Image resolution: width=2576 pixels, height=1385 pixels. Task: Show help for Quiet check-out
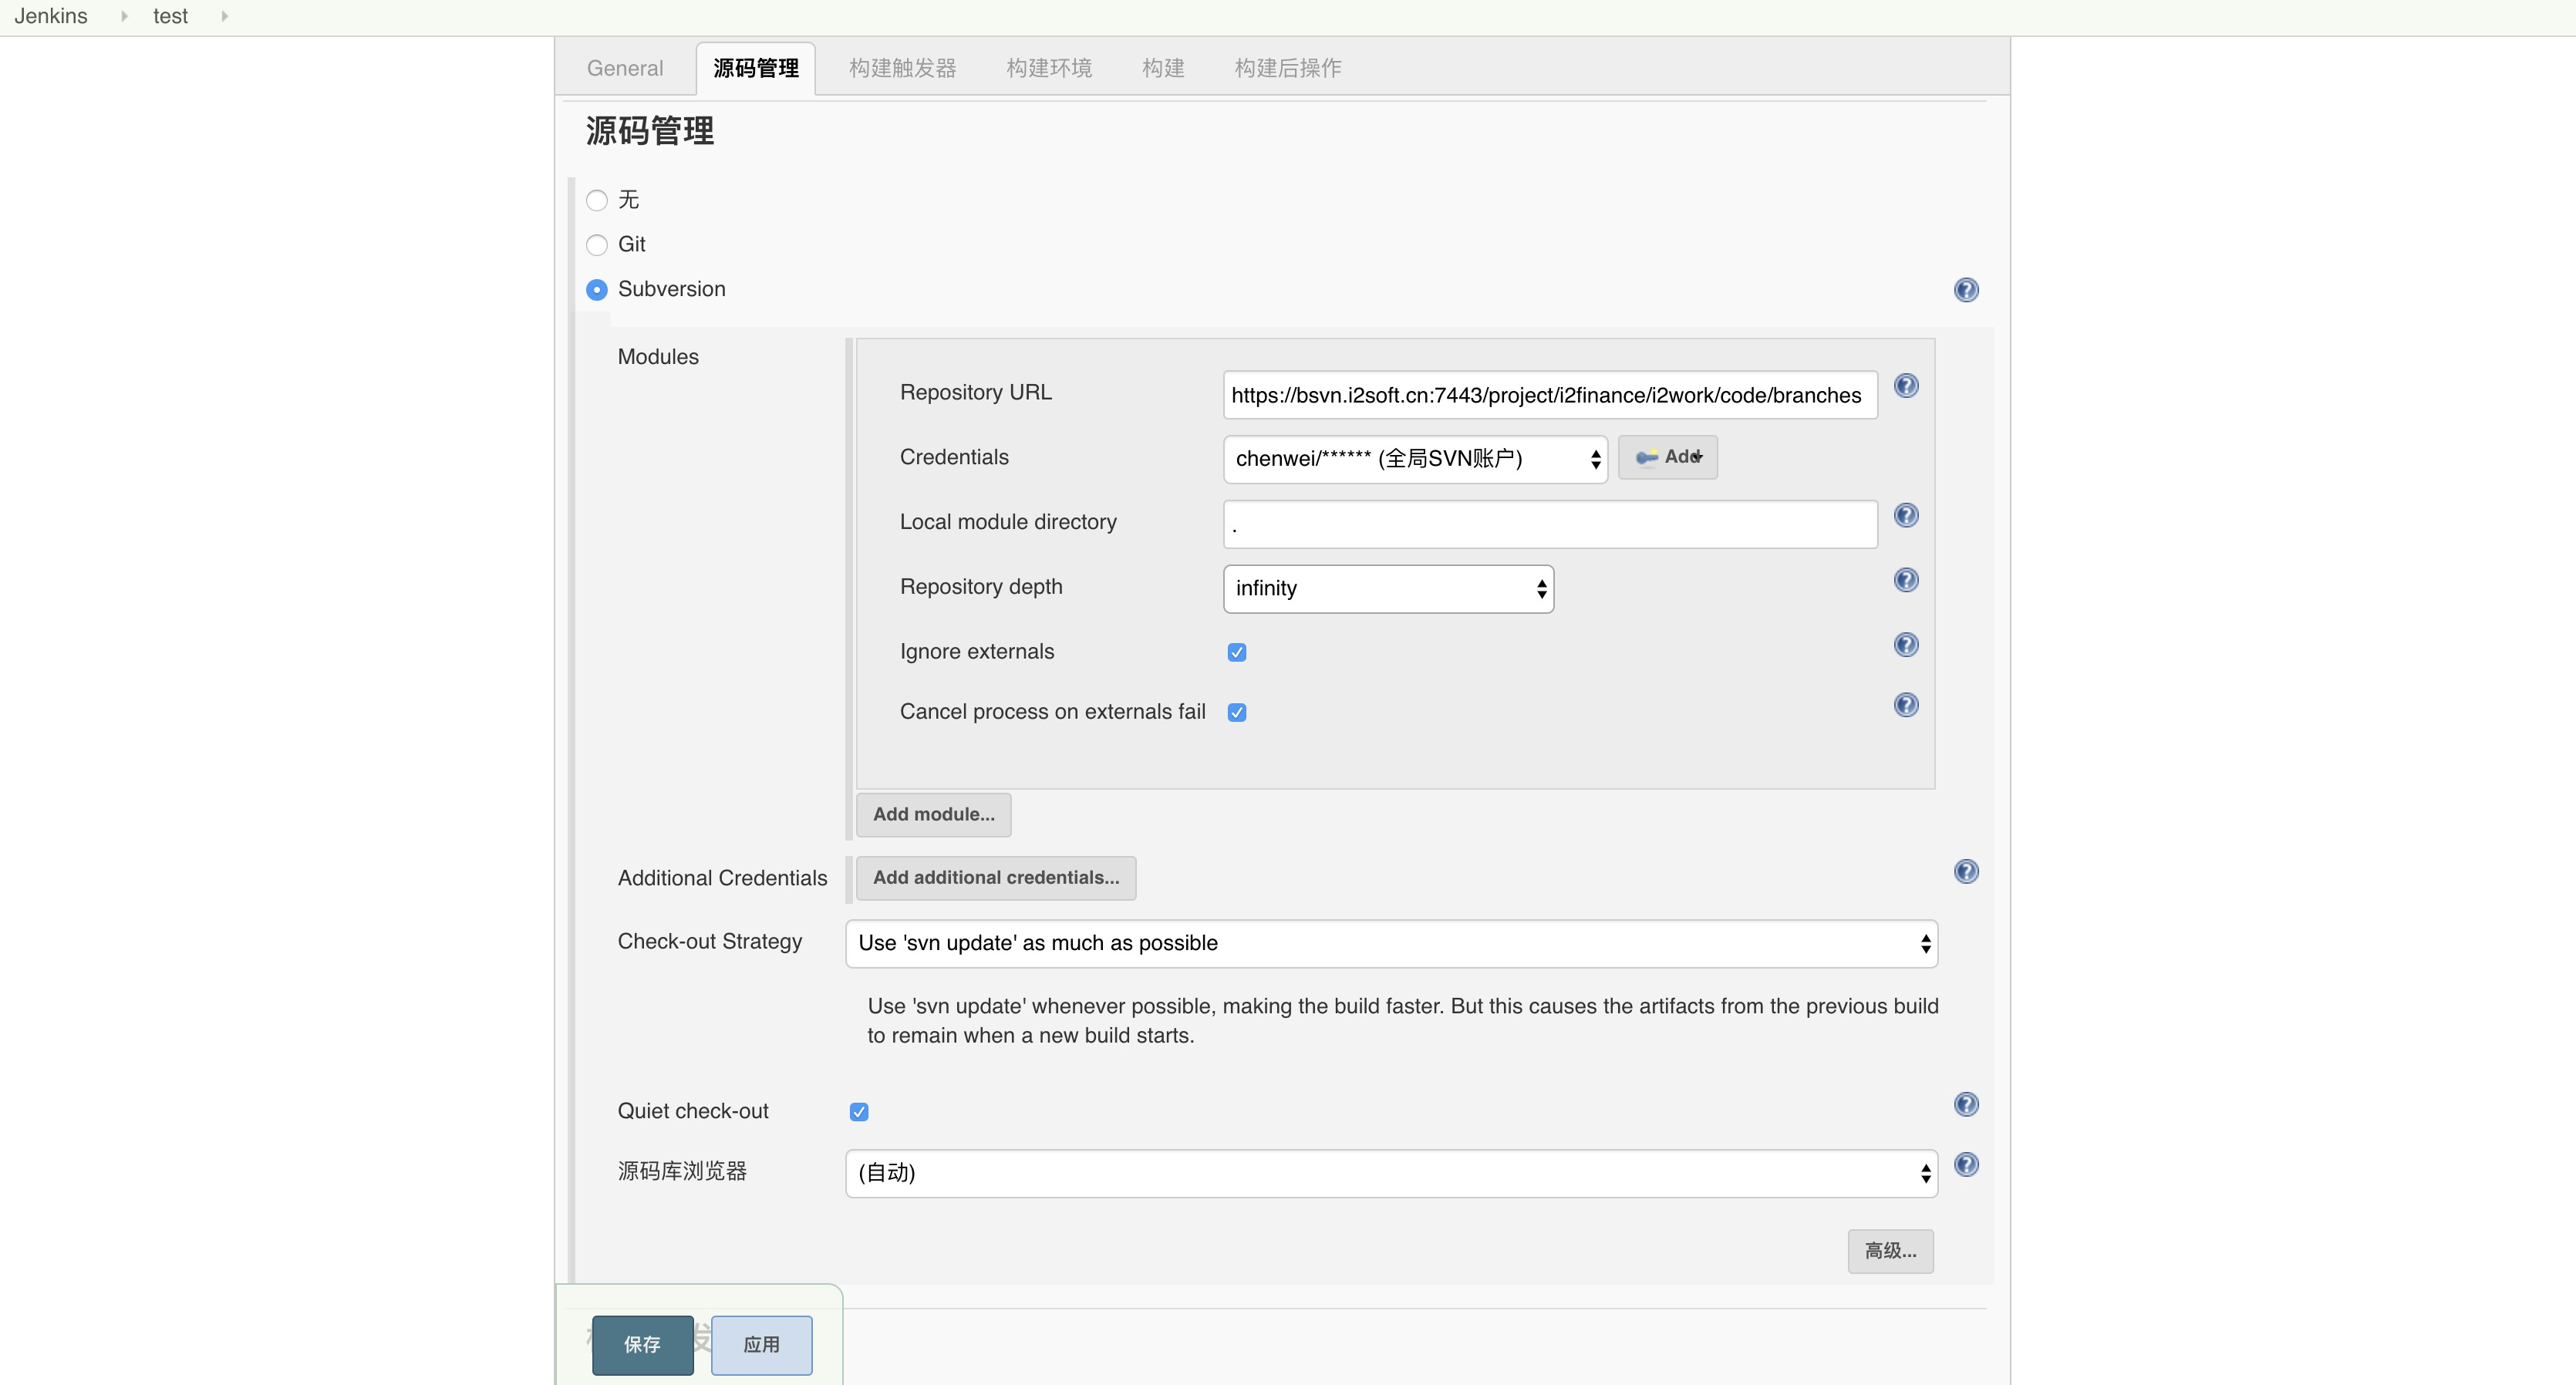1966,1104
